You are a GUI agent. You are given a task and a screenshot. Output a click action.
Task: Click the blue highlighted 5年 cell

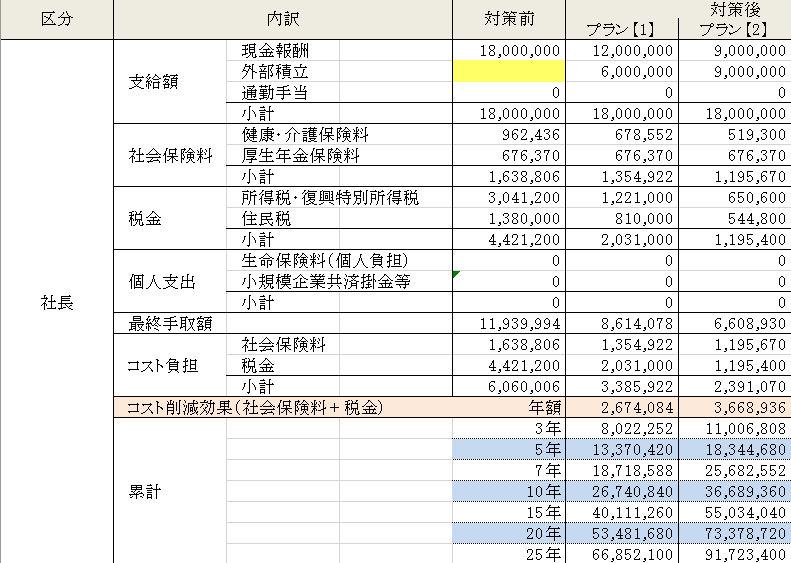click(509, 450)
